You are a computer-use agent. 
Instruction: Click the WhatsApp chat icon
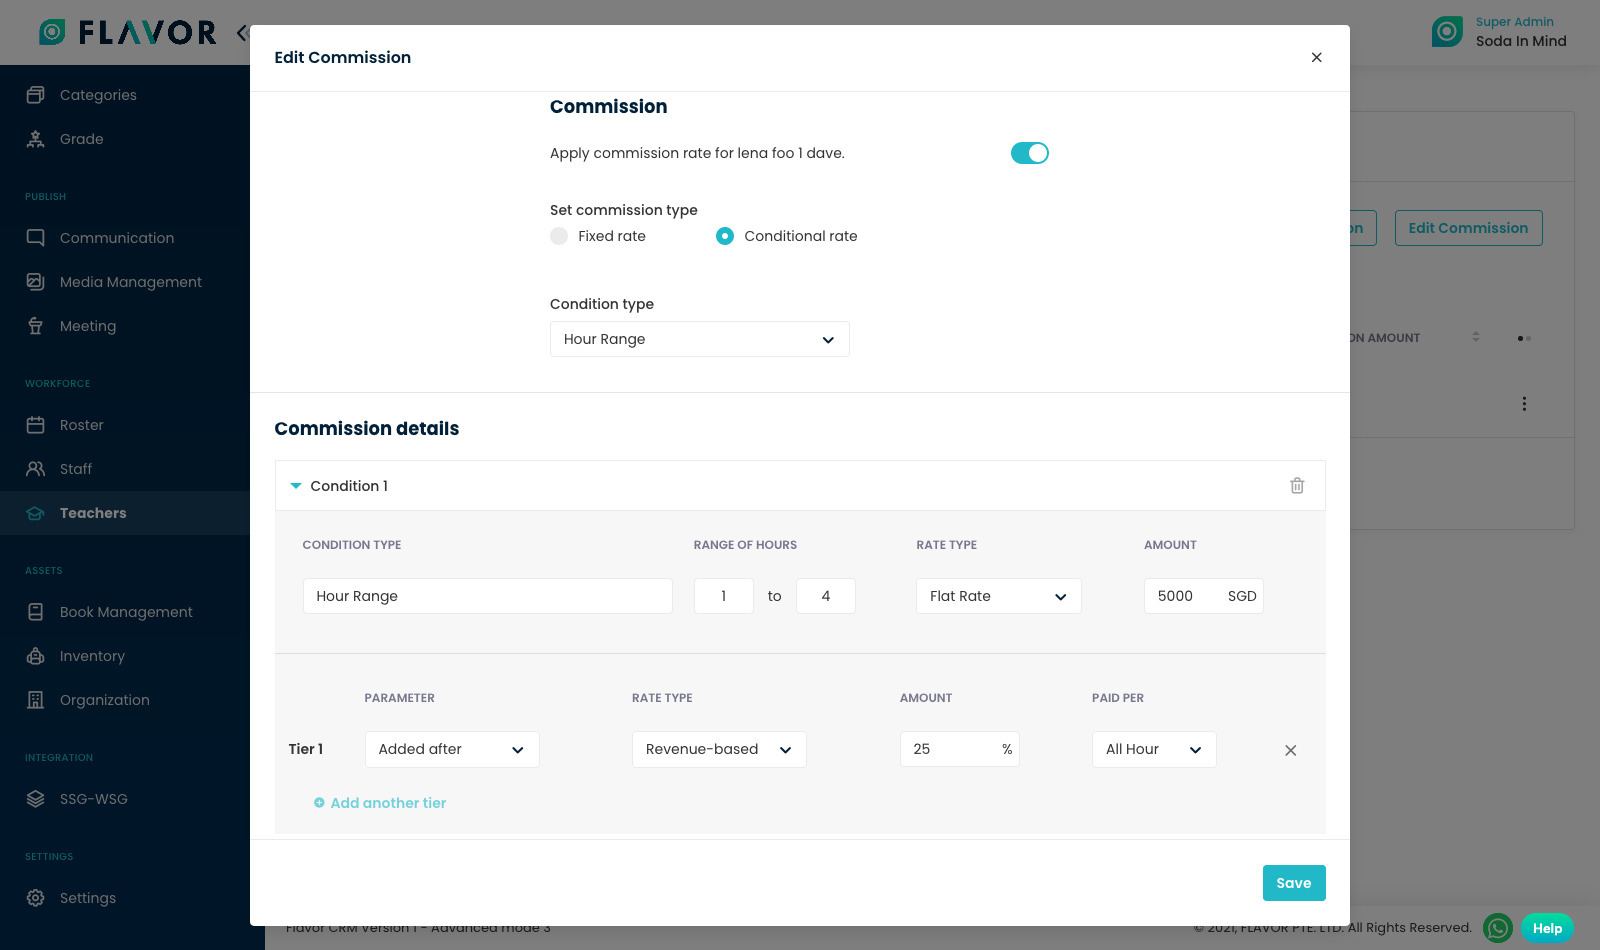click(1497, 928)
